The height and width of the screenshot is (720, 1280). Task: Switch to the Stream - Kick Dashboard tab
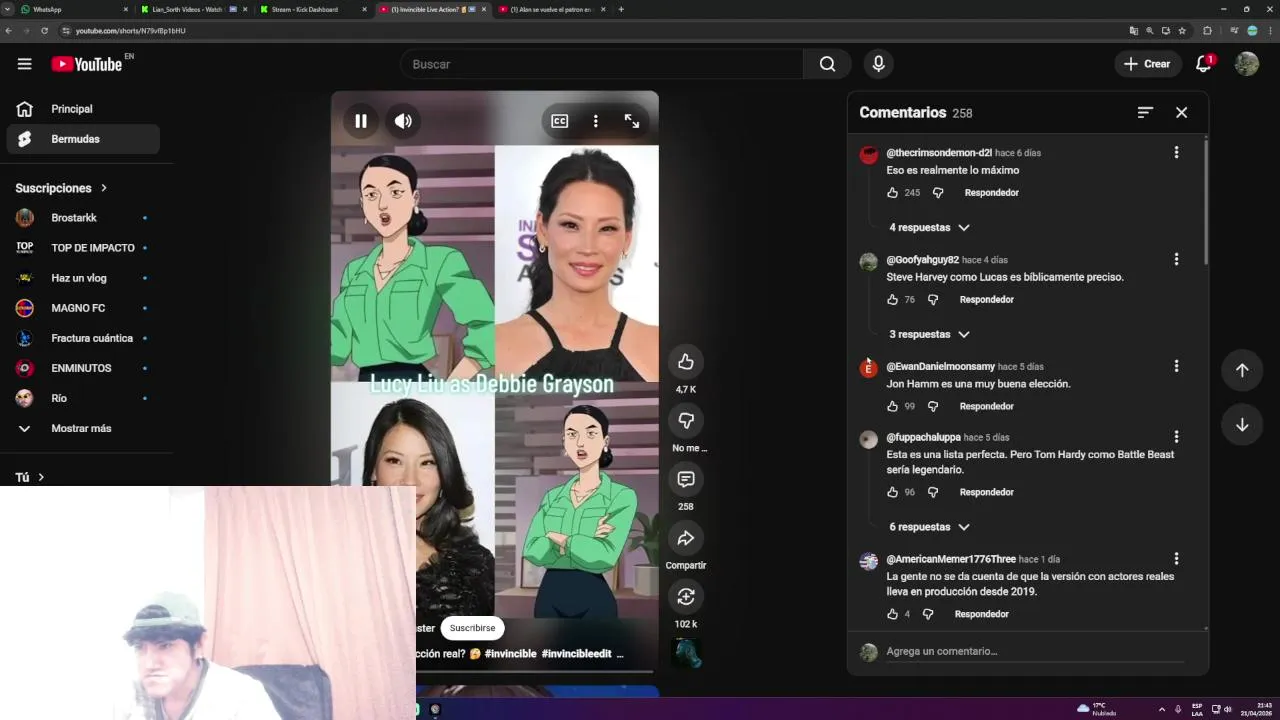pos(312,9)
